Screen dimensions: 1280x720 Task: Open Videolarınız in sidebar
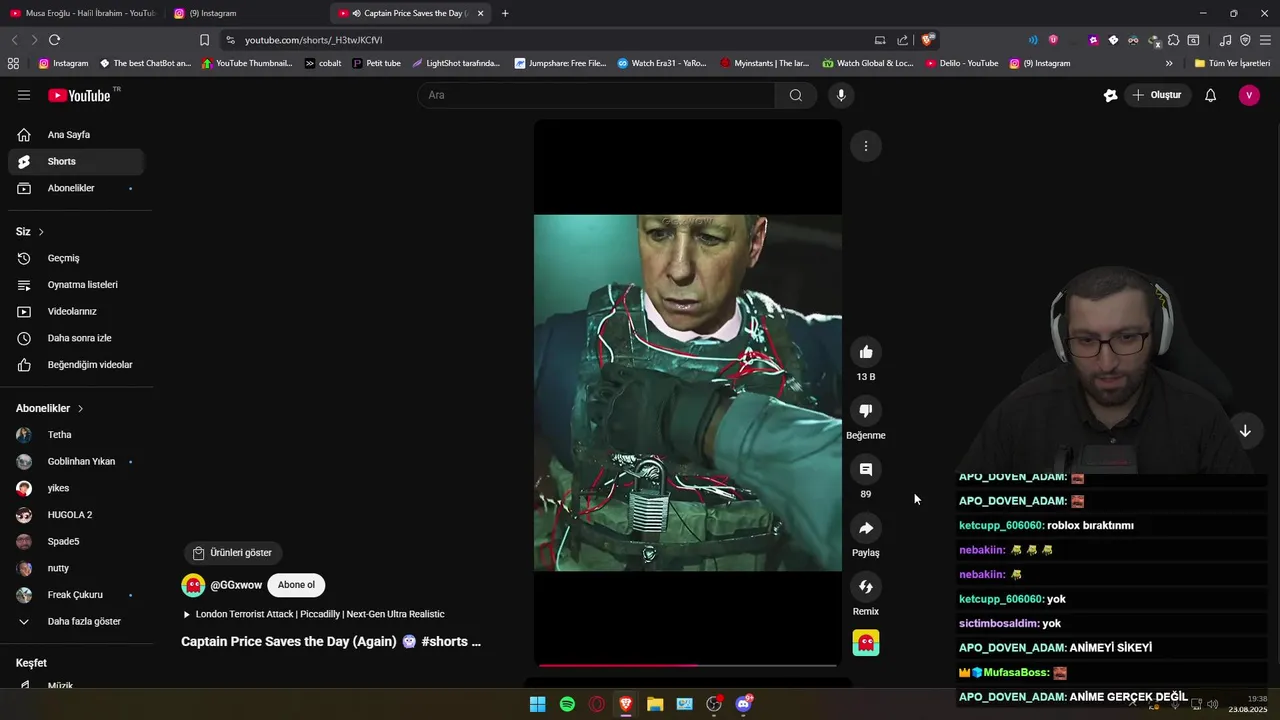76,311
